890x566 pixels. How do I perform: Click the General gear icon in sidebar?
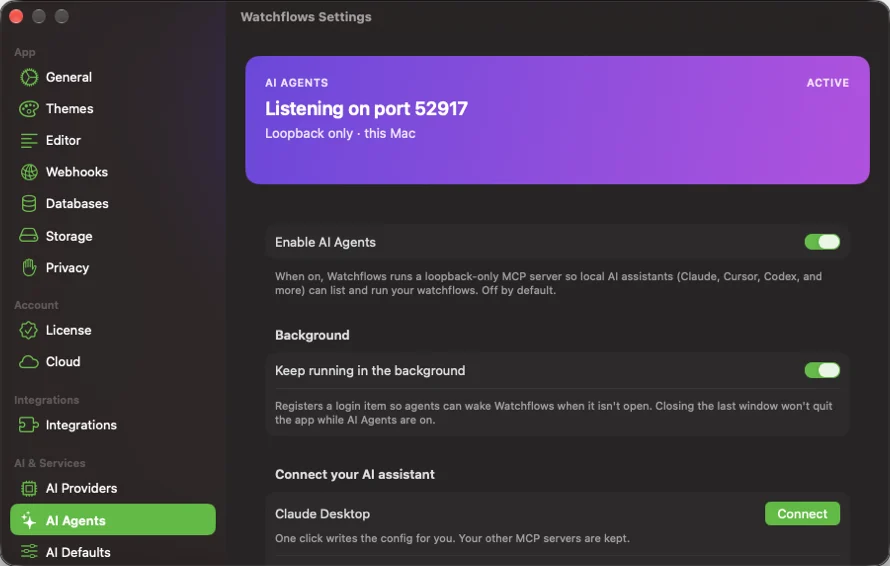coord(29,77)
